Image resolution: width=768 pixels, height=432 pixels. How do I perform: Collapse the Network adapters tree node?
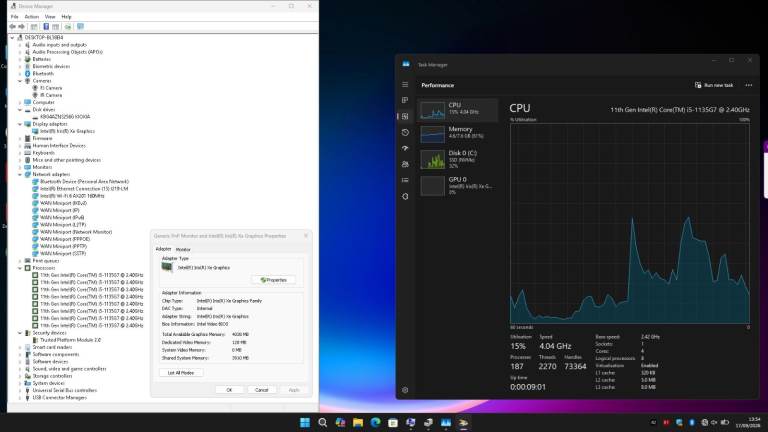(x=20, y=174)
